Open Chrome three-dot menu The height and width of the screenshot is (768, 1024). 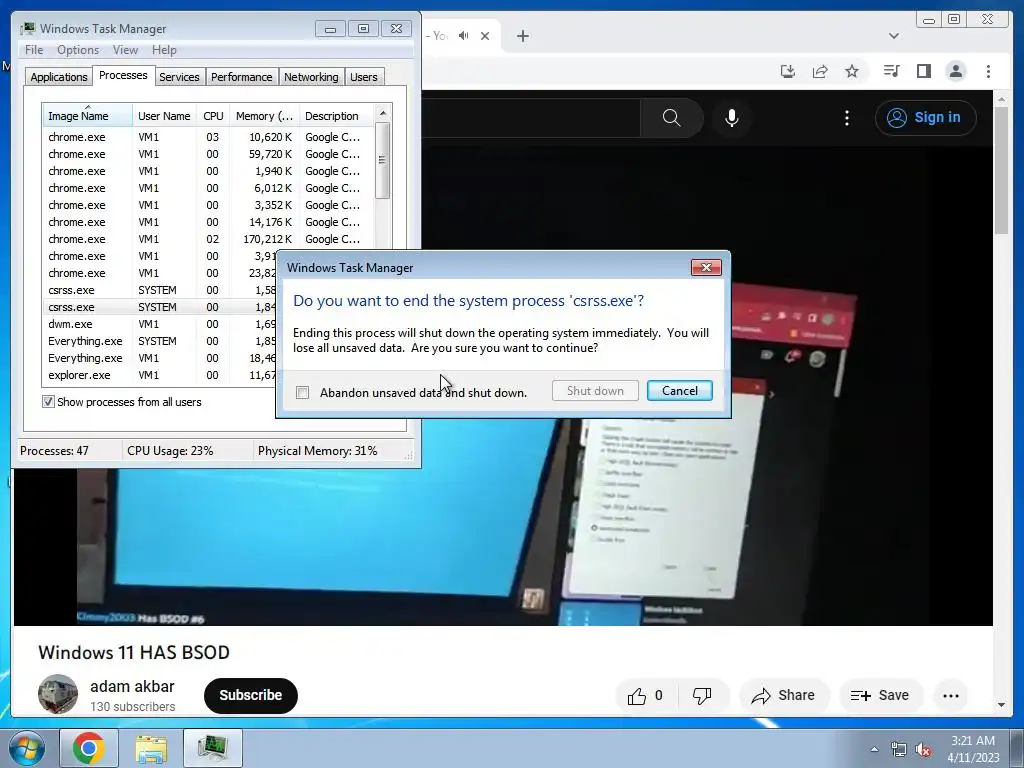[x=988, y=71]
